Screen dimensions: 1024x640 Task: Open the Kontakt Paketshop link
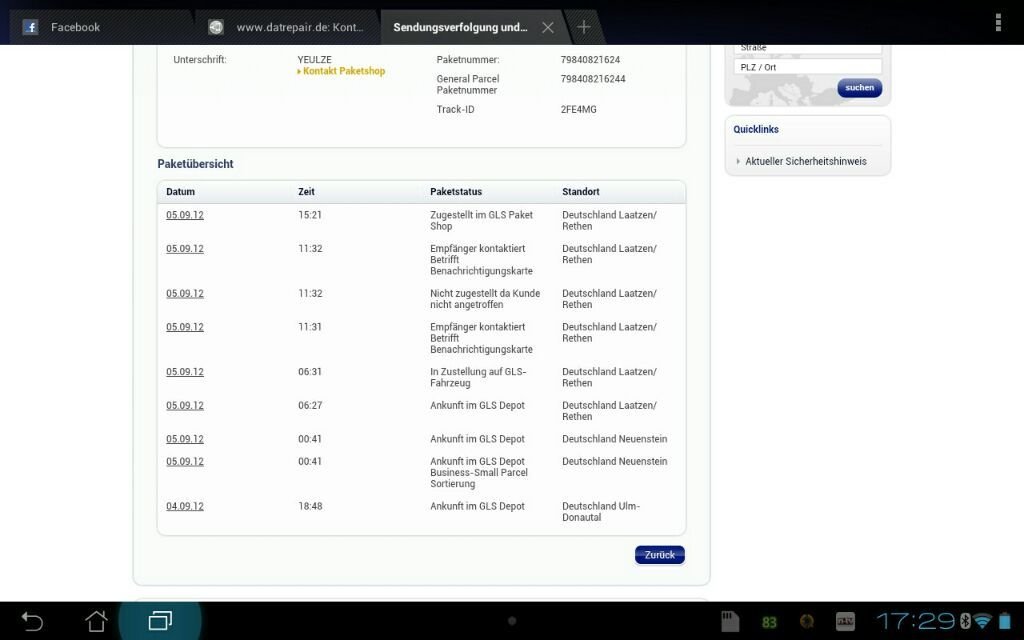[342, 71]
